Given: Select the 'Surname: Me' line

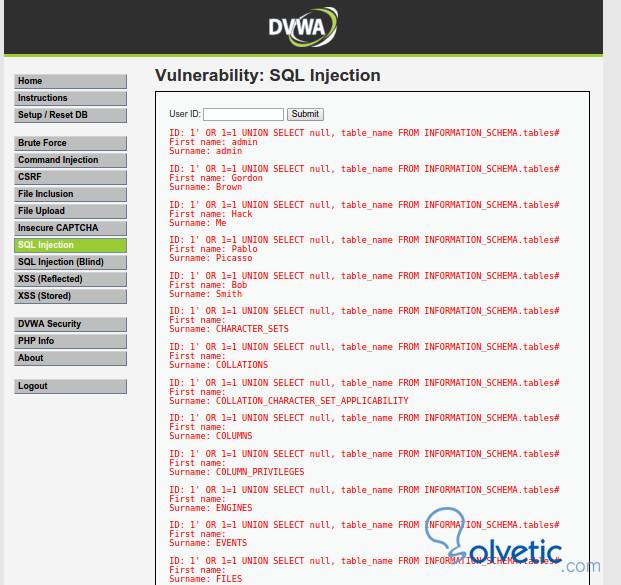Looking at the screenshot, I should [x=198, y=223].
